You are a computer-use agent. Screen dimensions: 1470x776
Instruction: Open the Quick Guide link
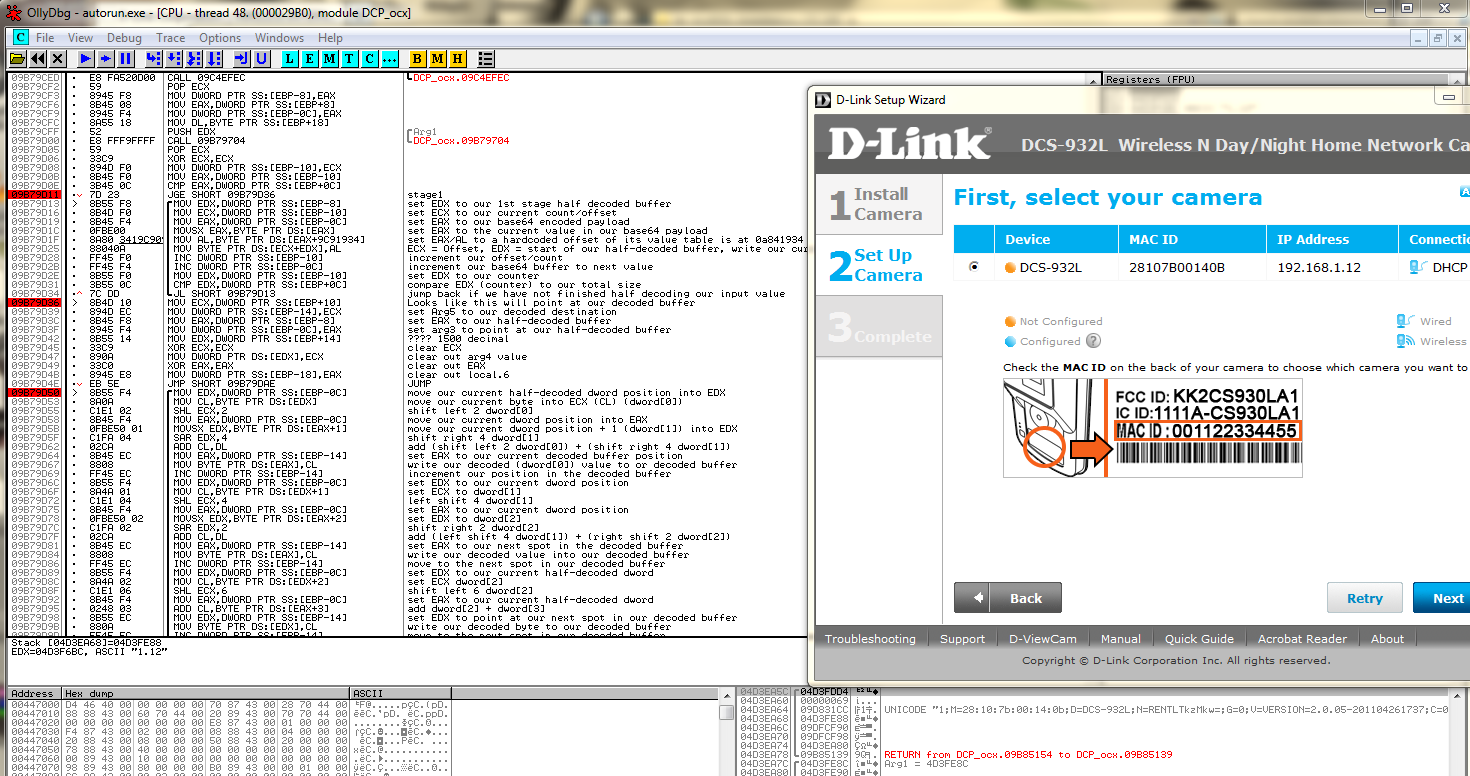(1199, 639)
